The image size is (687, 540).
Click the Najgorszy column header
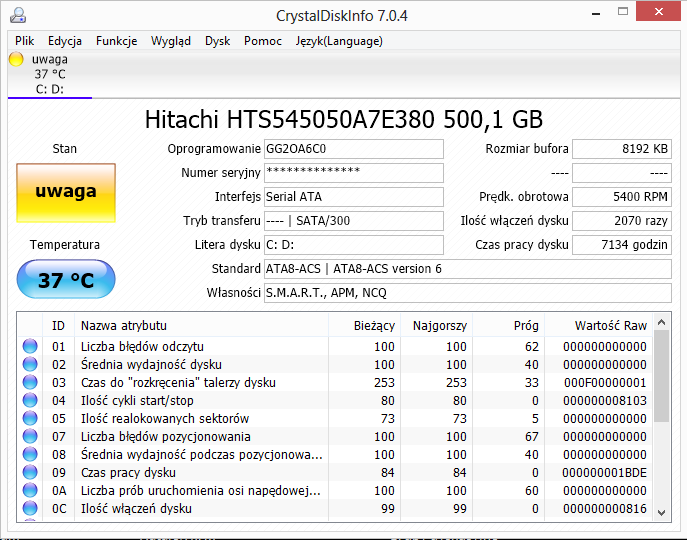436,326
